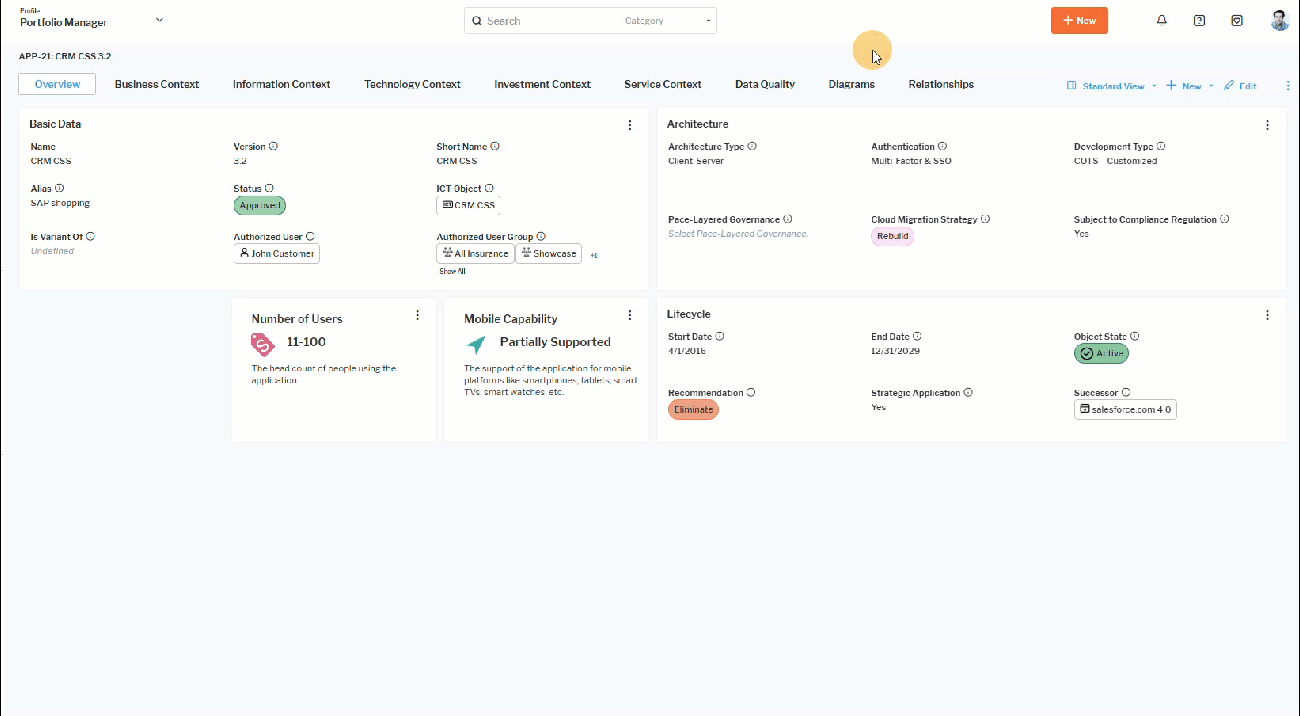Open Basic Data panel options menu
This screenshot has width=1300, height=716.
(x=630, y=125)
